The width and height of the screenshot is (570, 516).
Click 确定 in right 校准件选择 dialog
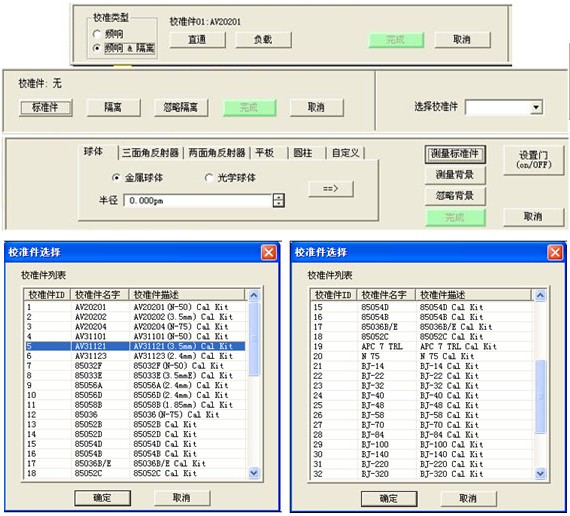pos(389,498)
